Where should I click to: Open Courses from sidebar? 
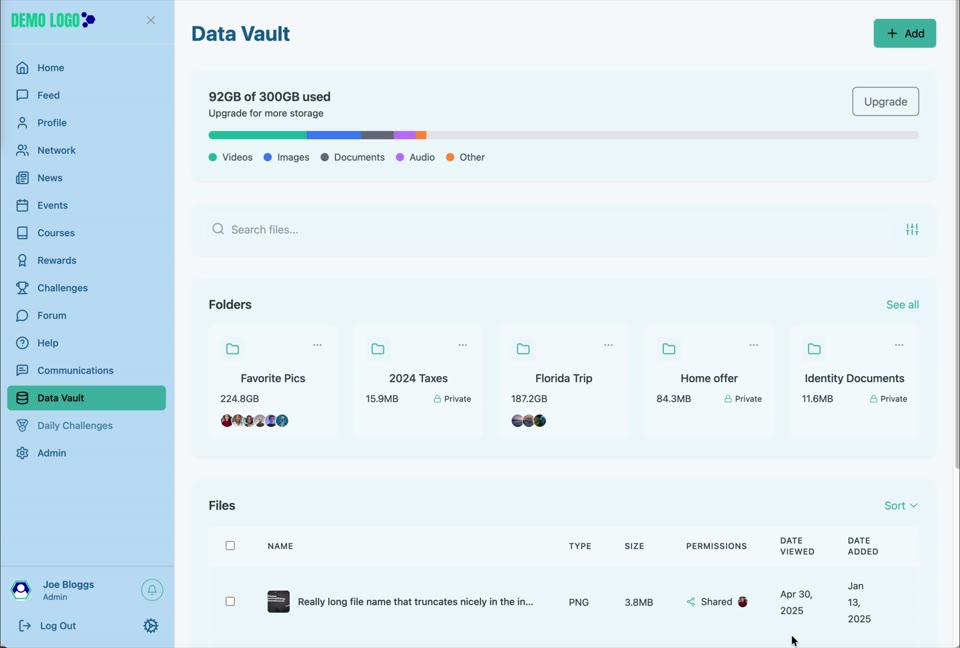pyautogui.click(x=86, y=233)
